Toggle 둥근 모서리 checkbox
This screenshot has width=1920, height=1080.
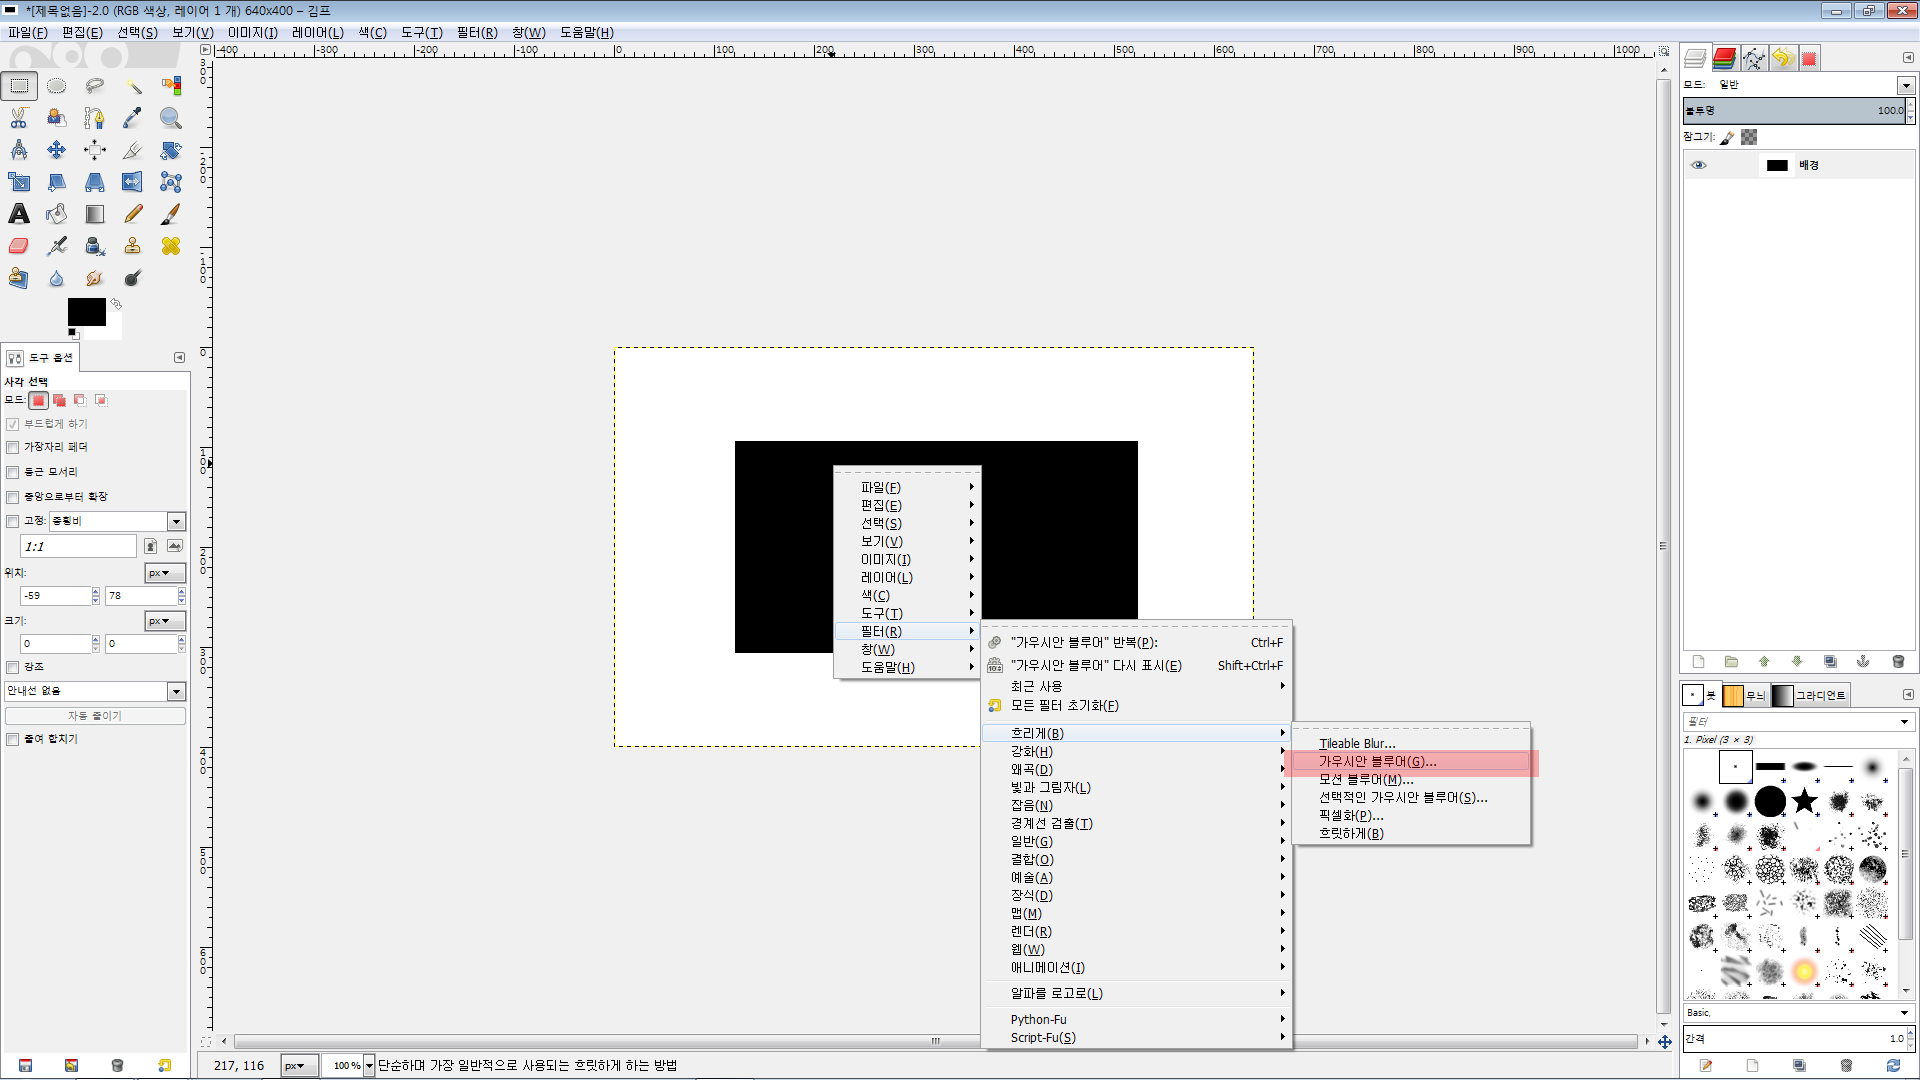13,473
